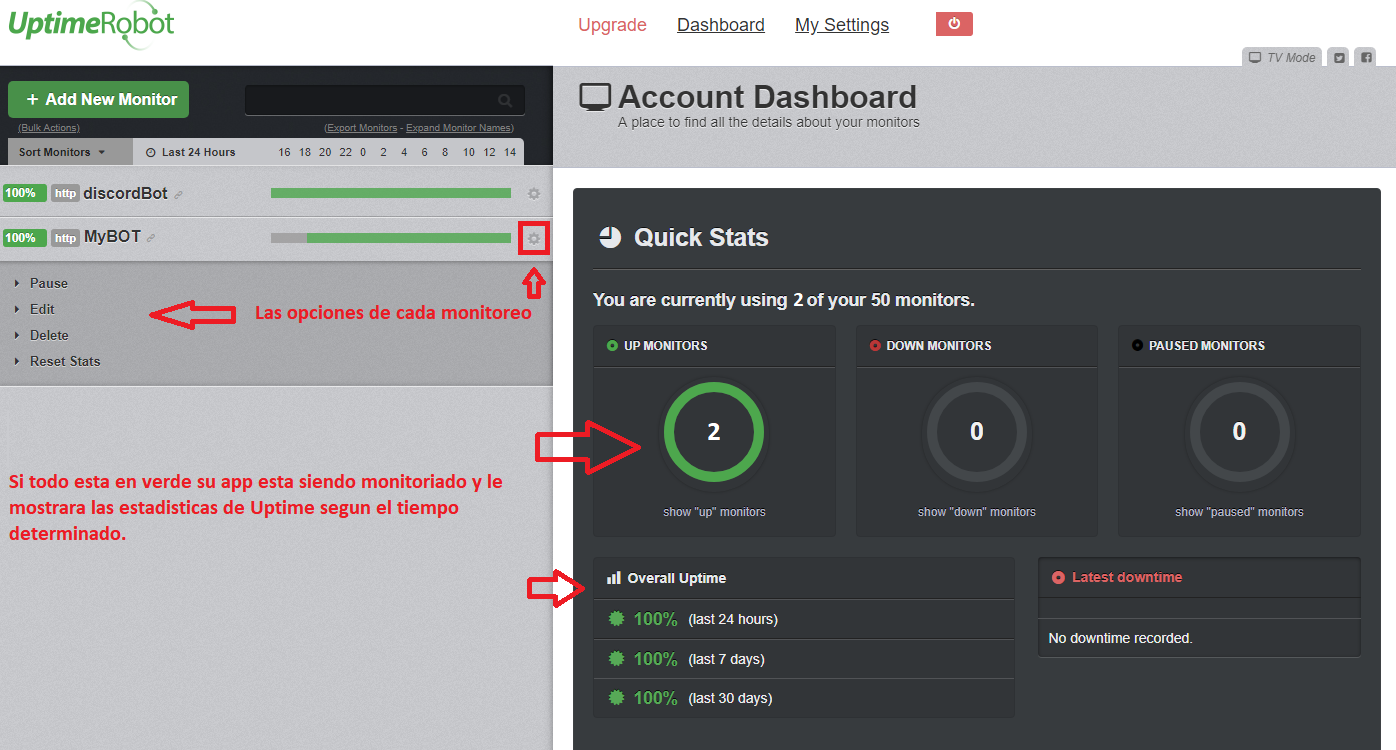Image resolution: width=1396 pixels, height=750 pixels.
Task: Click the Expand Monitor Names link
Action: click(x=459, y=128)
